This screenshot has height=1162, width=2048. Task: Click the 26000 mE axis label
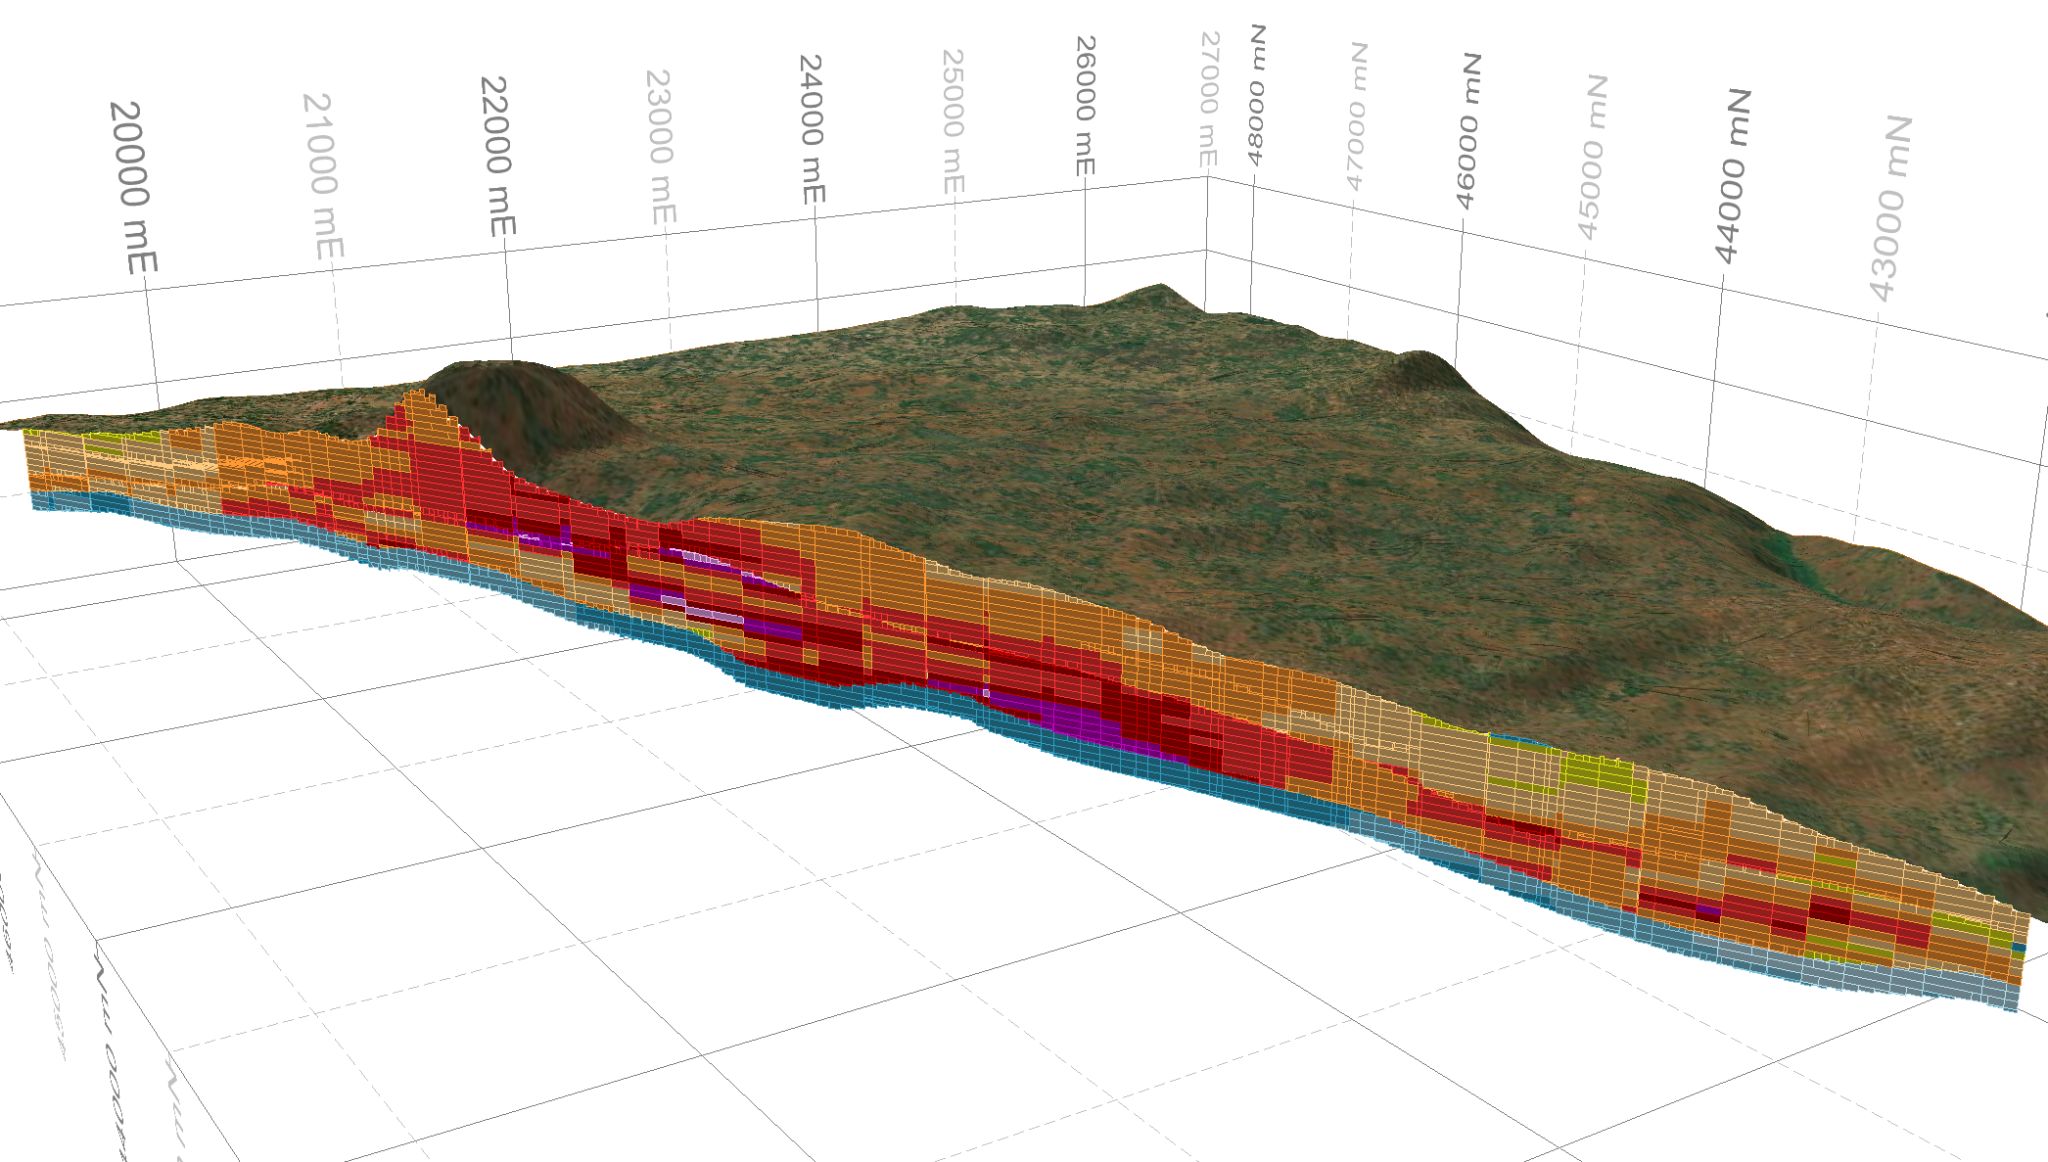pyautogui.click(x=1085, y=106)
